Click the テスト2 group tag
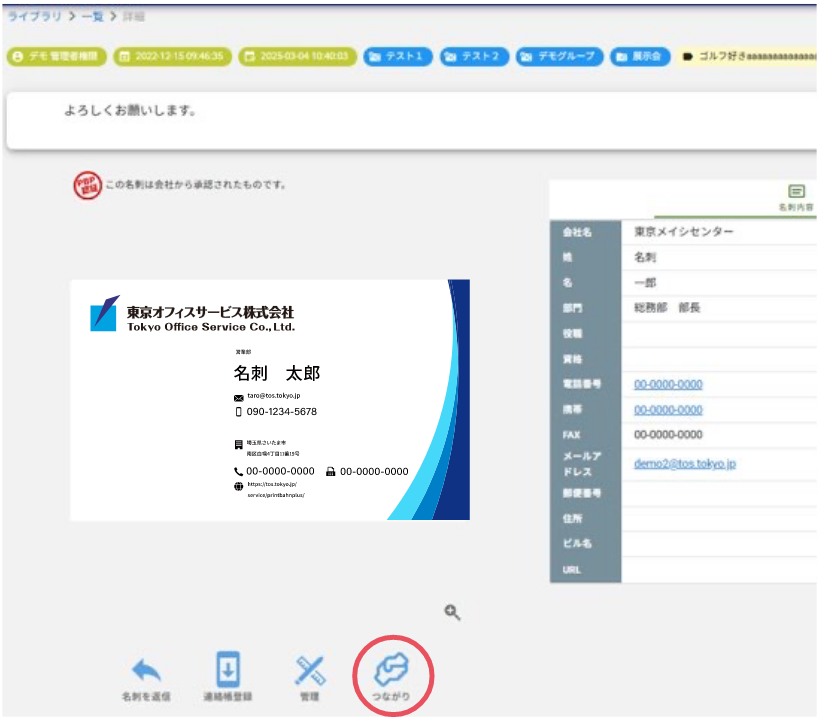This screenshot has width=821, height=720. [x=474, y=56]
